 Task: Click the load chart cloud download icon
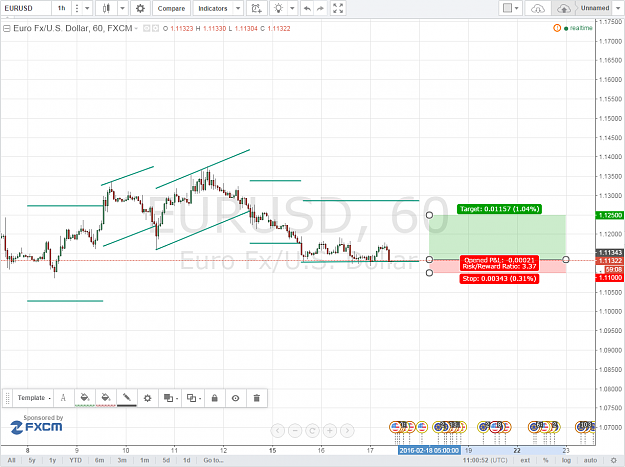pyautogui.click(x=538, y=8)
